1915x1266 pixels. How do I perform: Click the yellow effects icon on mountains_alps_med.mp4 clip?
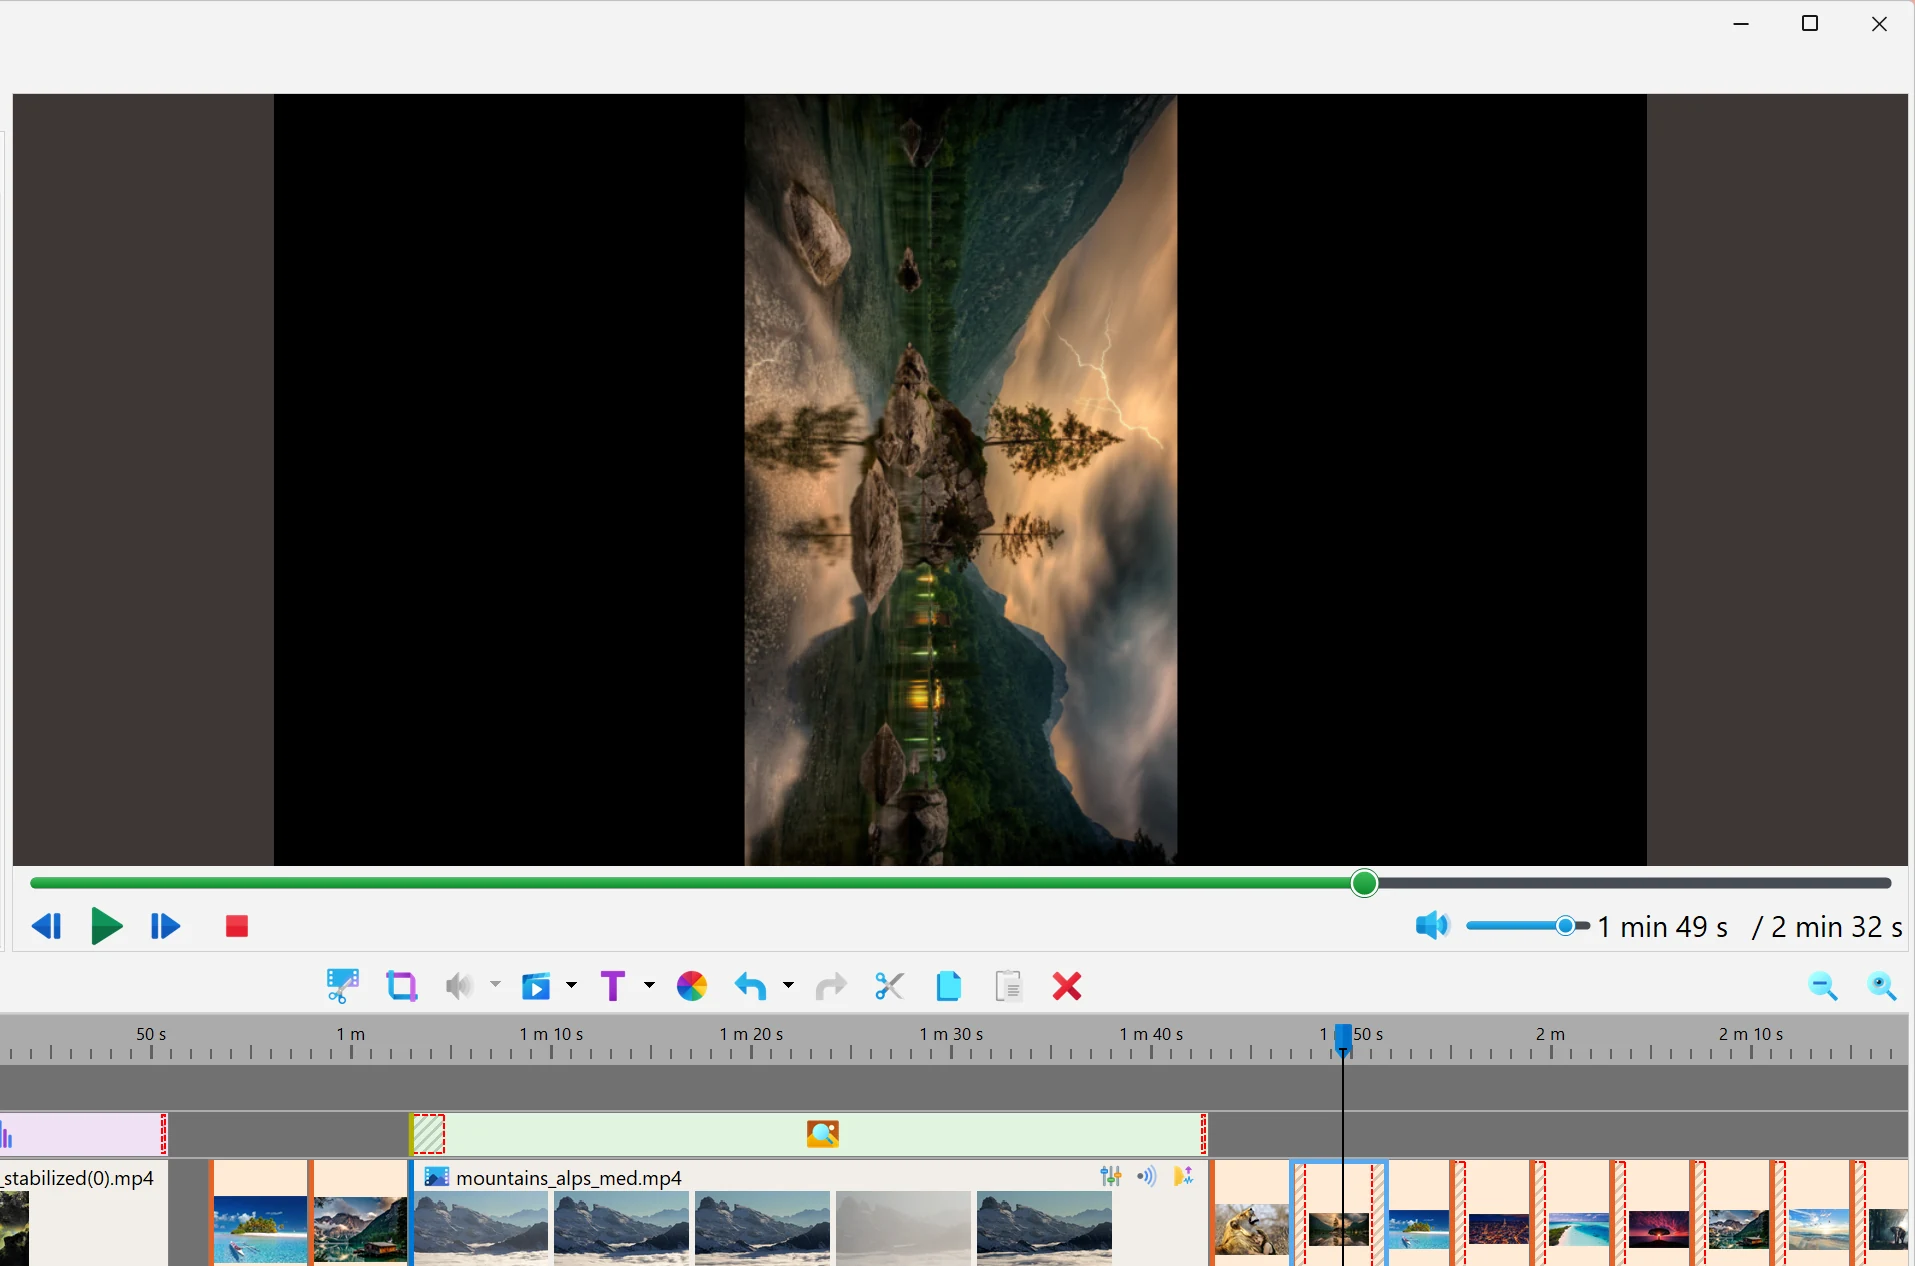(x=1184, y=1177)
